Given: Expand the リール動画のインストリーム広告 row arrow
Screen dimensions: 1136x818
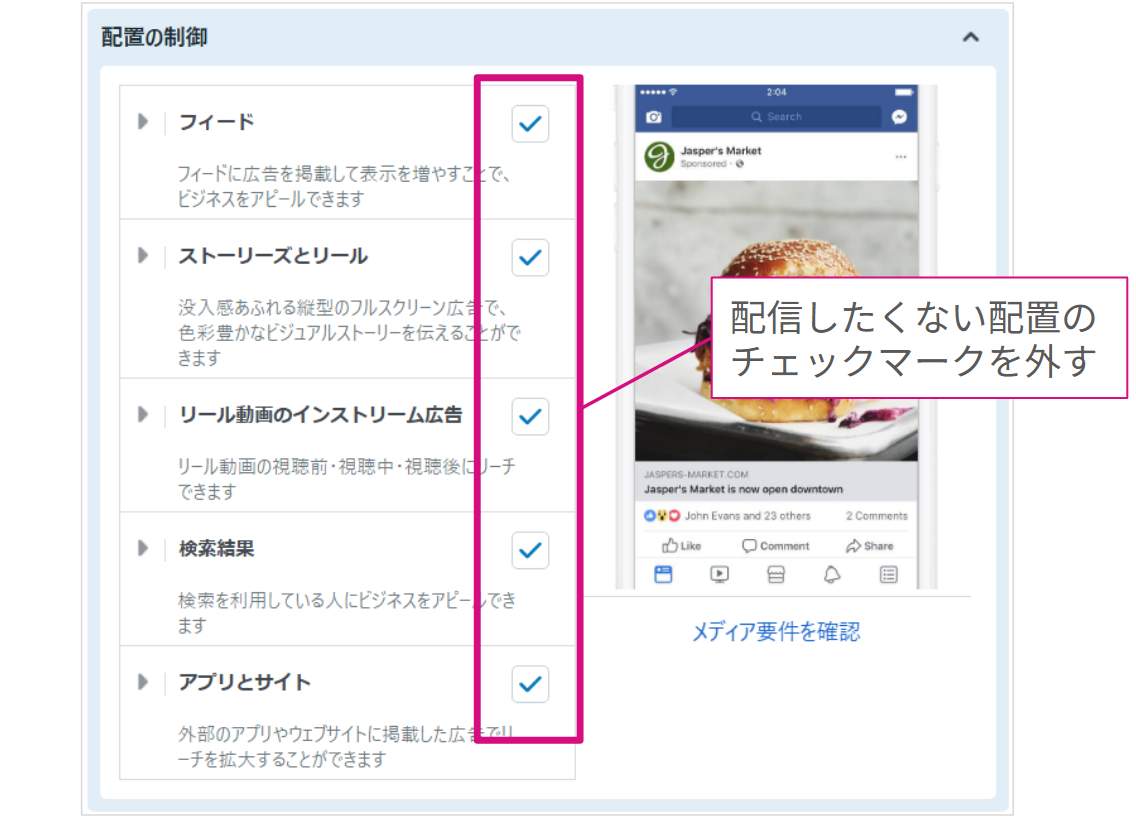Looking at the screenshot, I should click(x=143, y=414).
